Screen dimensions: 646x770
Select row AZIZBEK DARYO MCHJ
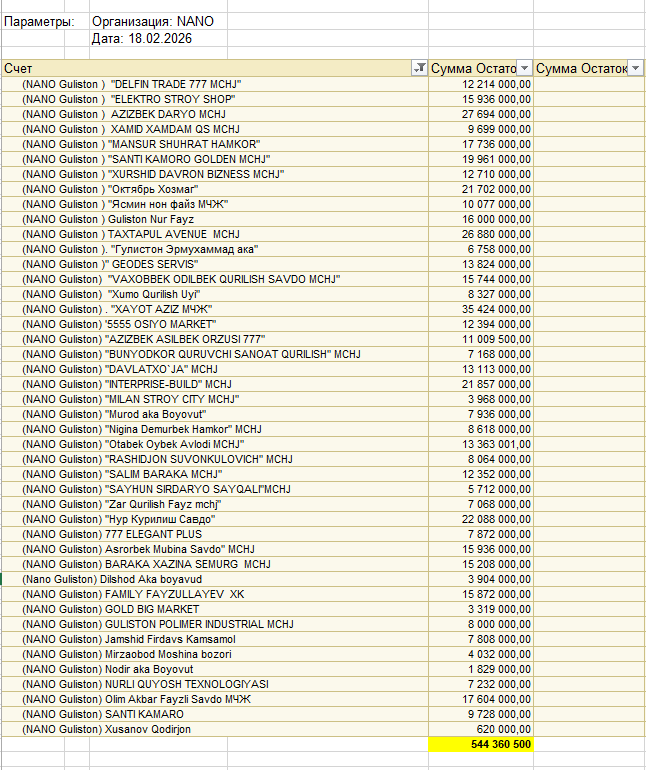click(215, 114)
